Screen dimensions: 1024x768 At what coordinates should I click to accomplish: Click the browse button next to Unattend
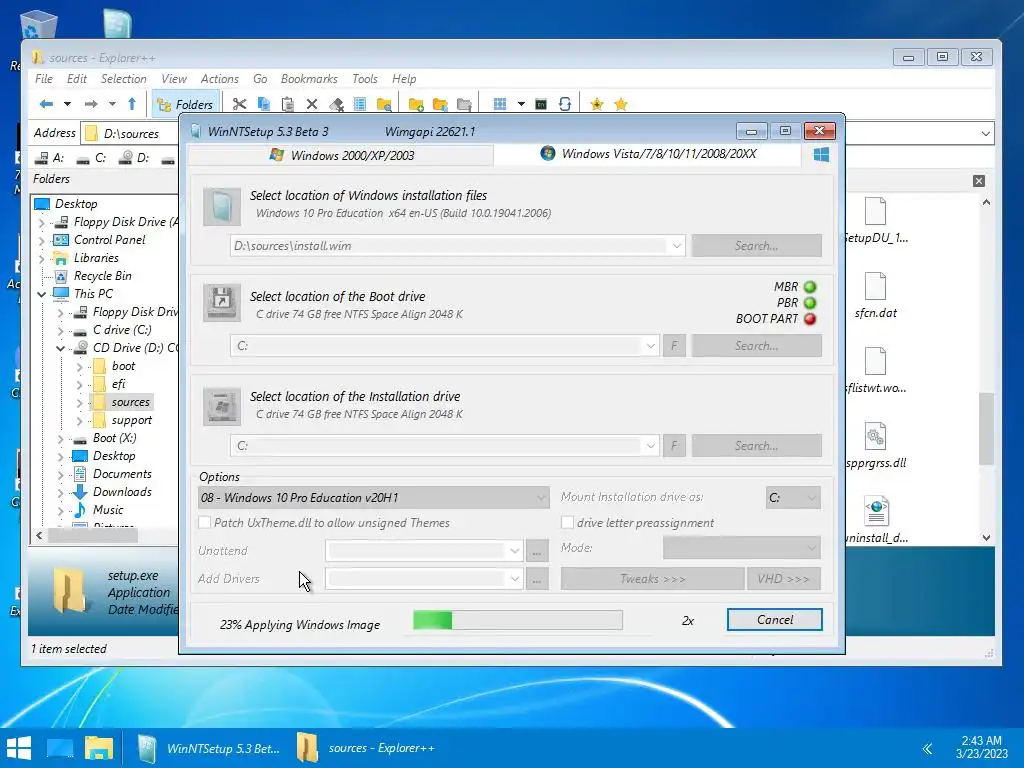pos(536,551)
